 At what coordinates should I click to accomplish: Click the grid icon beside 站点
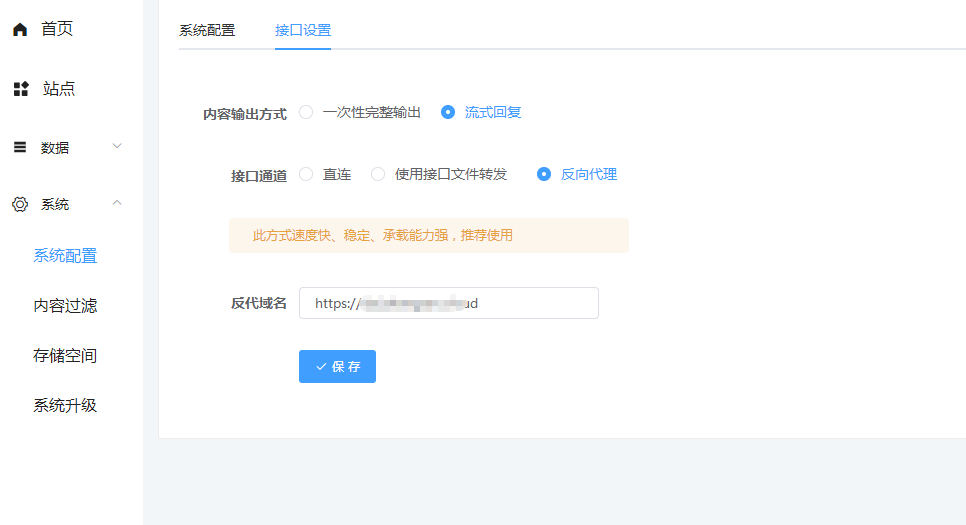coord(20,89)
